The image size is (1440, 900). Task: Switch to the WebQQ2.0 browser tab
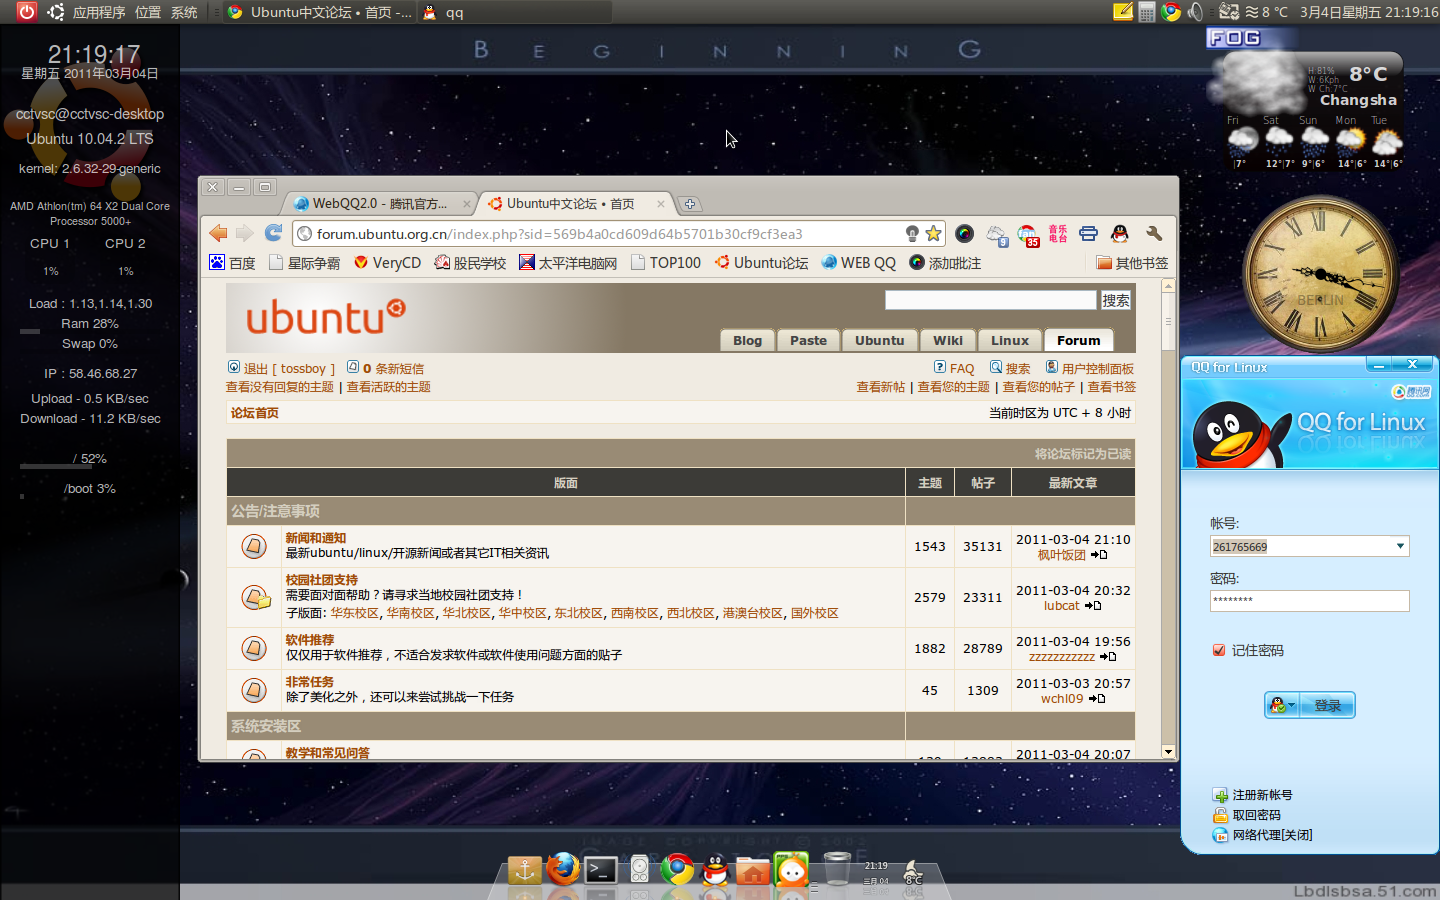click(380, 203)
